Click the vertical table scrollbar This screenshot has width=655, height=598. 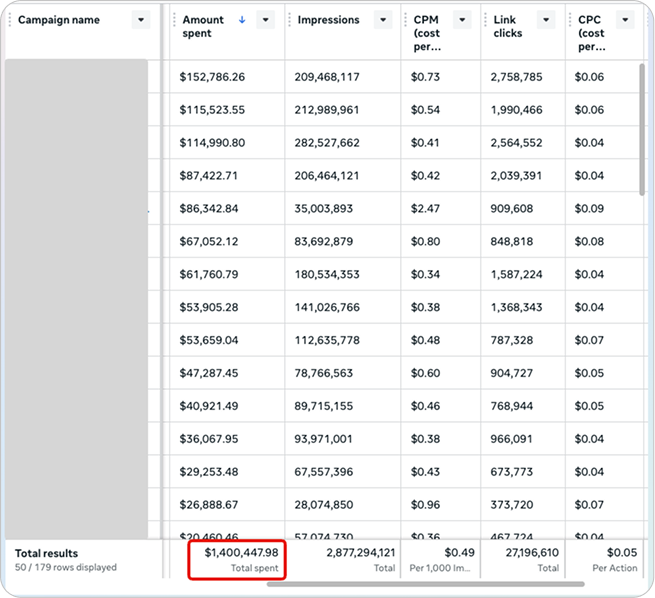click(642, 129)
